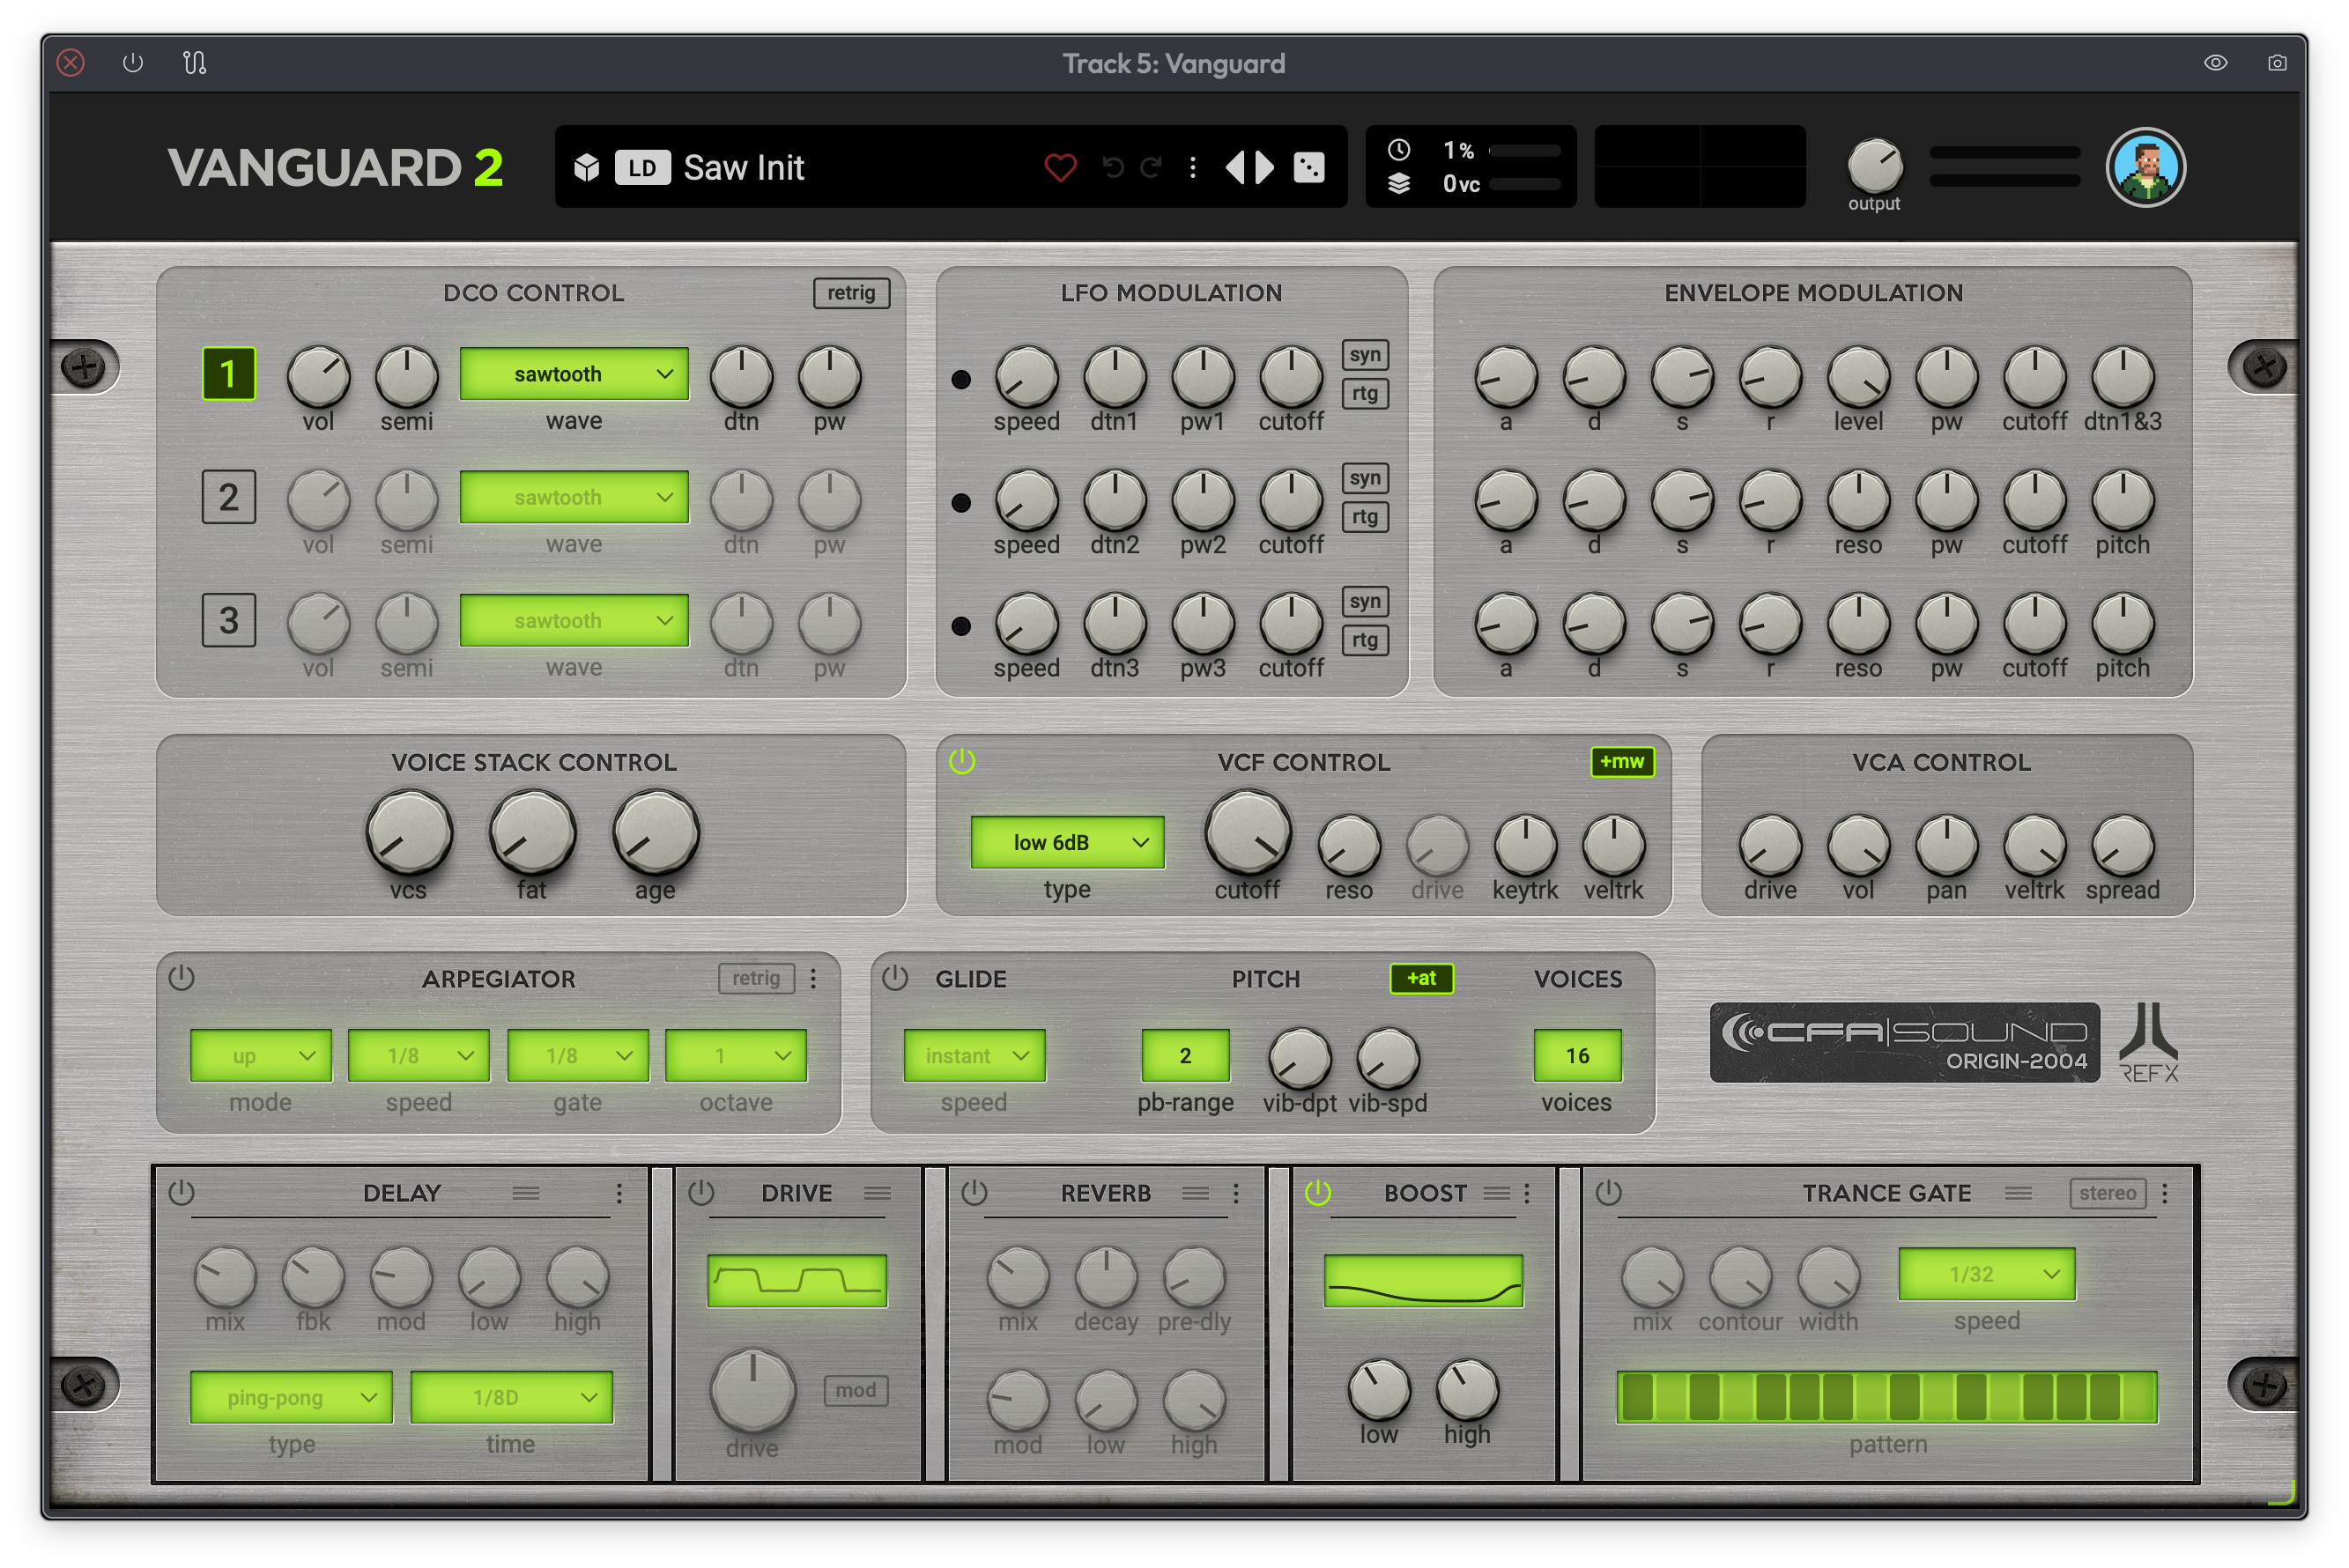Load the previous preset

1236,167
